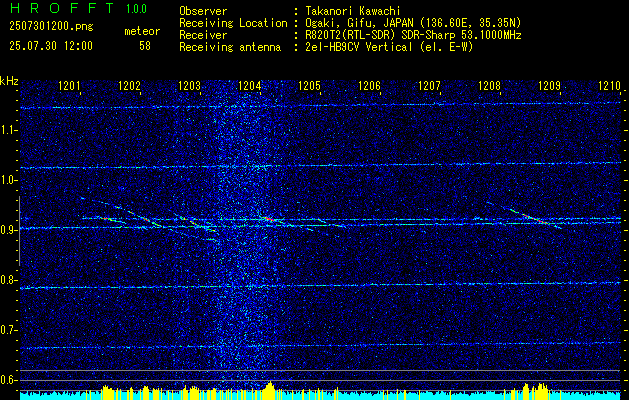
Task: Click the 1.0 frequency axis label
Action: point(9,180)
